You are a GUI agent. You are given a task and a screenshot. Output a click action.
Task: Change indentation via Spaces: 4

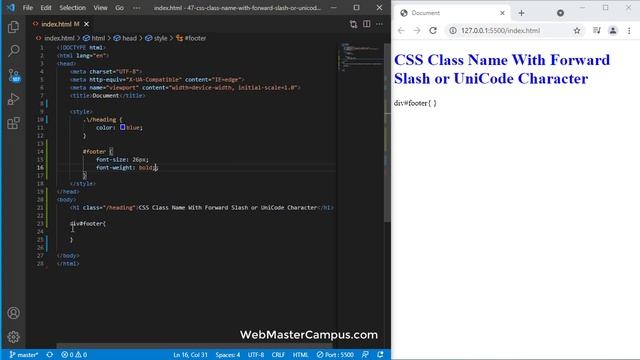click(228, 355)
